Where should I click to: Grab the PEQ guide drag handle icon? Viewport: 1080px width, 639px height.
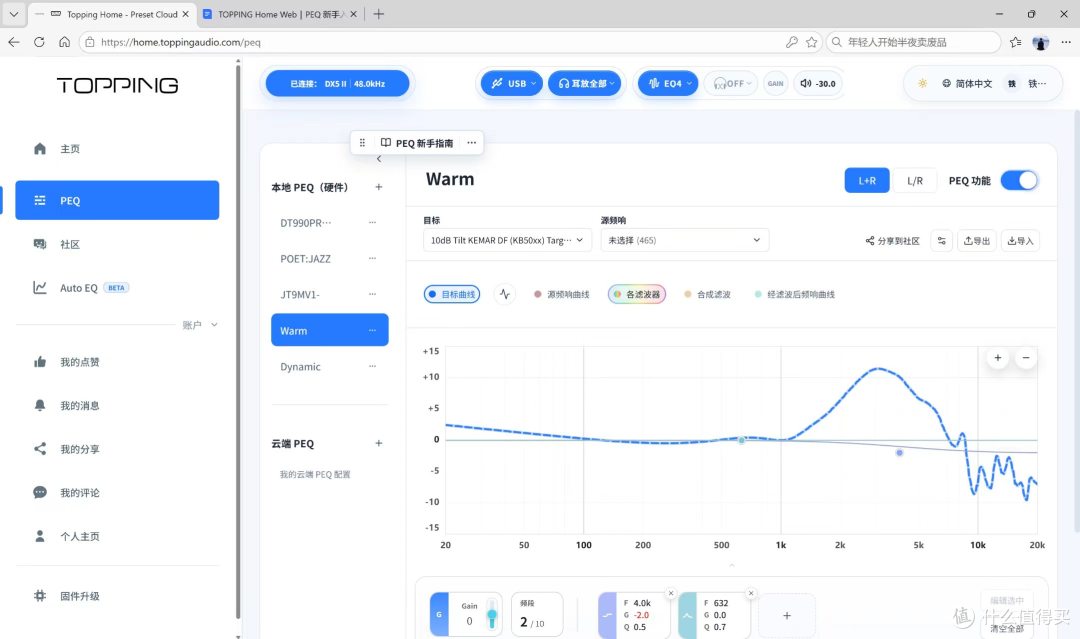[x=362, y=143]
